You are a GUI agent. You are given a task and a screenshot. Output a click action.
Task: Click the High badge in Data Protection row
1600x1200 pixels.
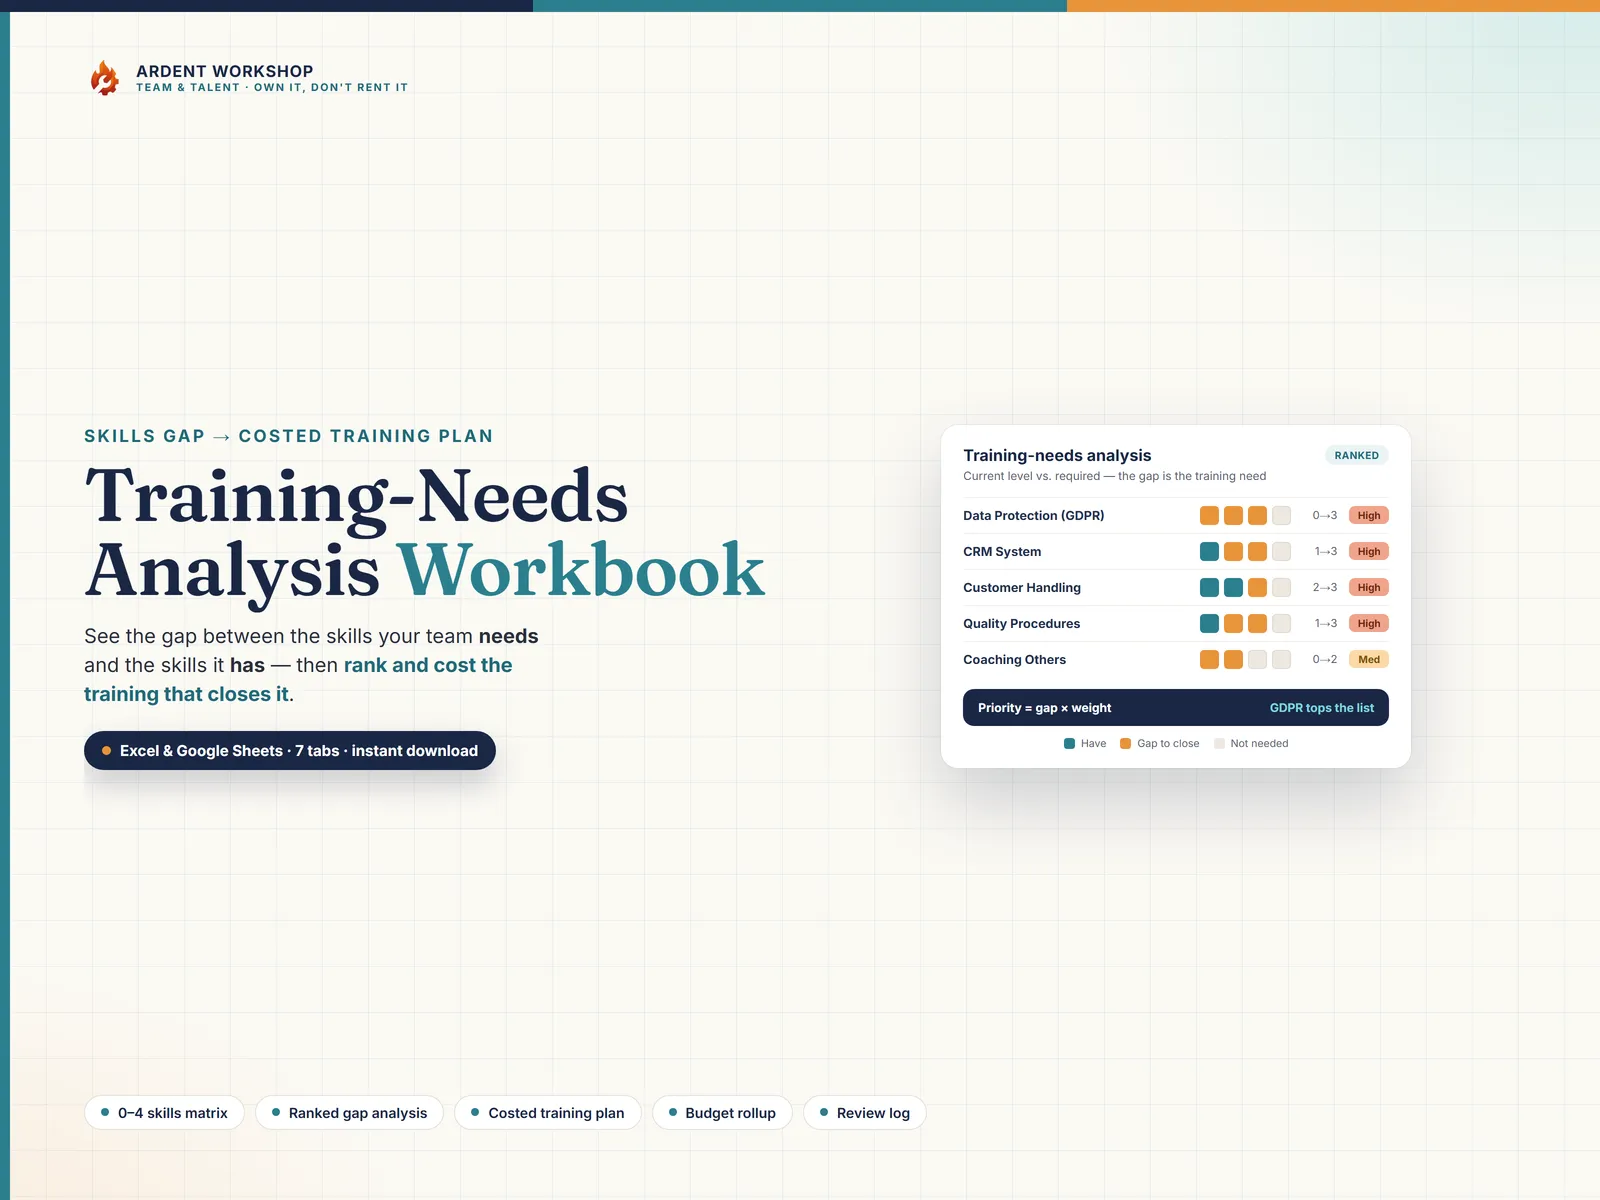(1369, 516)
